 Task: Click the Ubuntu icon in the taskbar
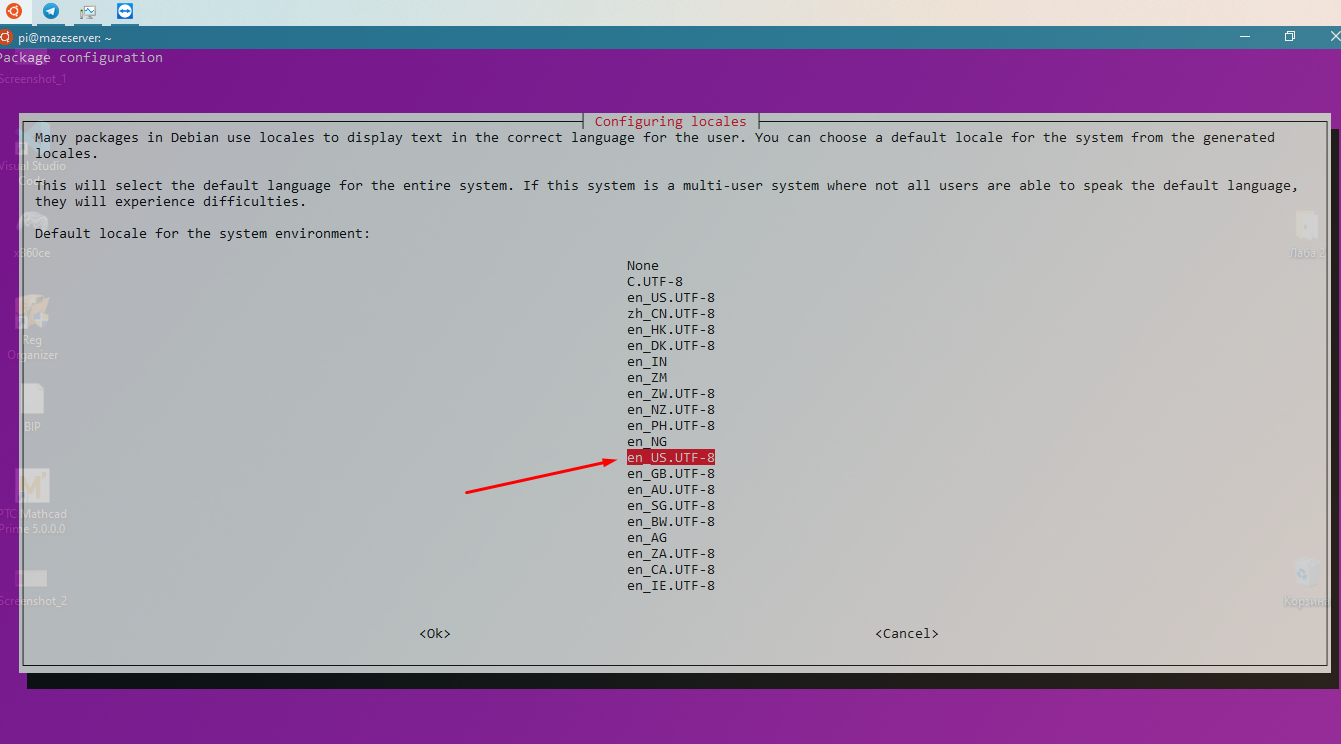[x=13, y=12]
